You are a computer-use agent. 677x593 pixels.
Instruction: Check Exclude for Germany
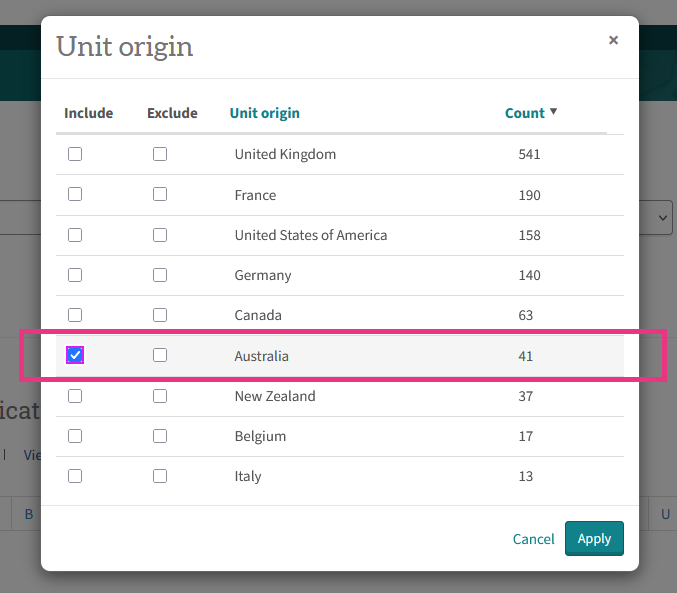[x=160, y=275]
